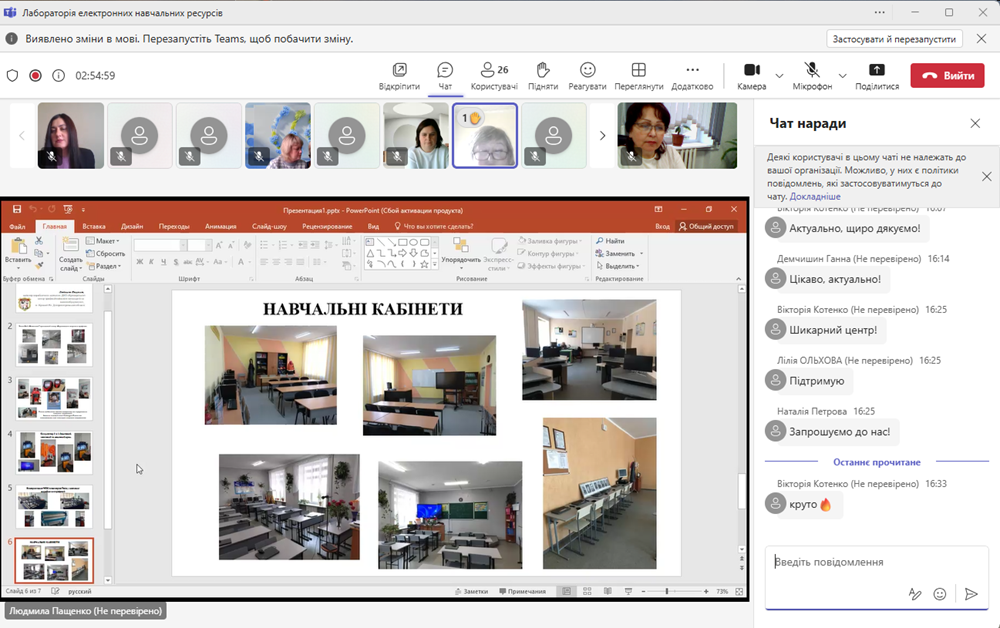Close the Чат наради panel
Image resolution: width=1000 pixels, height=628 pixels.
pyautogui.click(x=975, y=123)
